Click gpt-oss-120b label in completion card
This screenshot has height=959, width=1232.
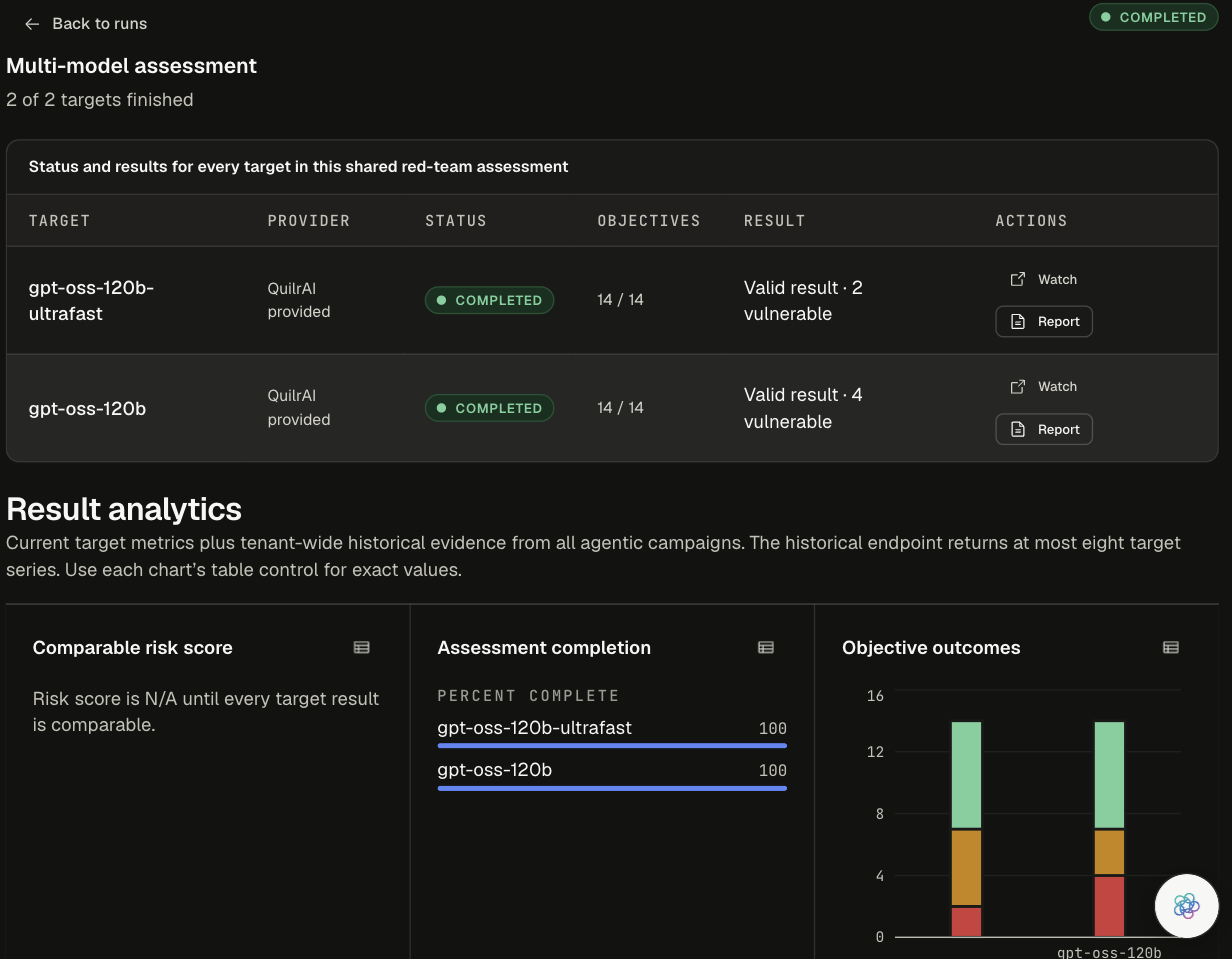click(495, 770)
